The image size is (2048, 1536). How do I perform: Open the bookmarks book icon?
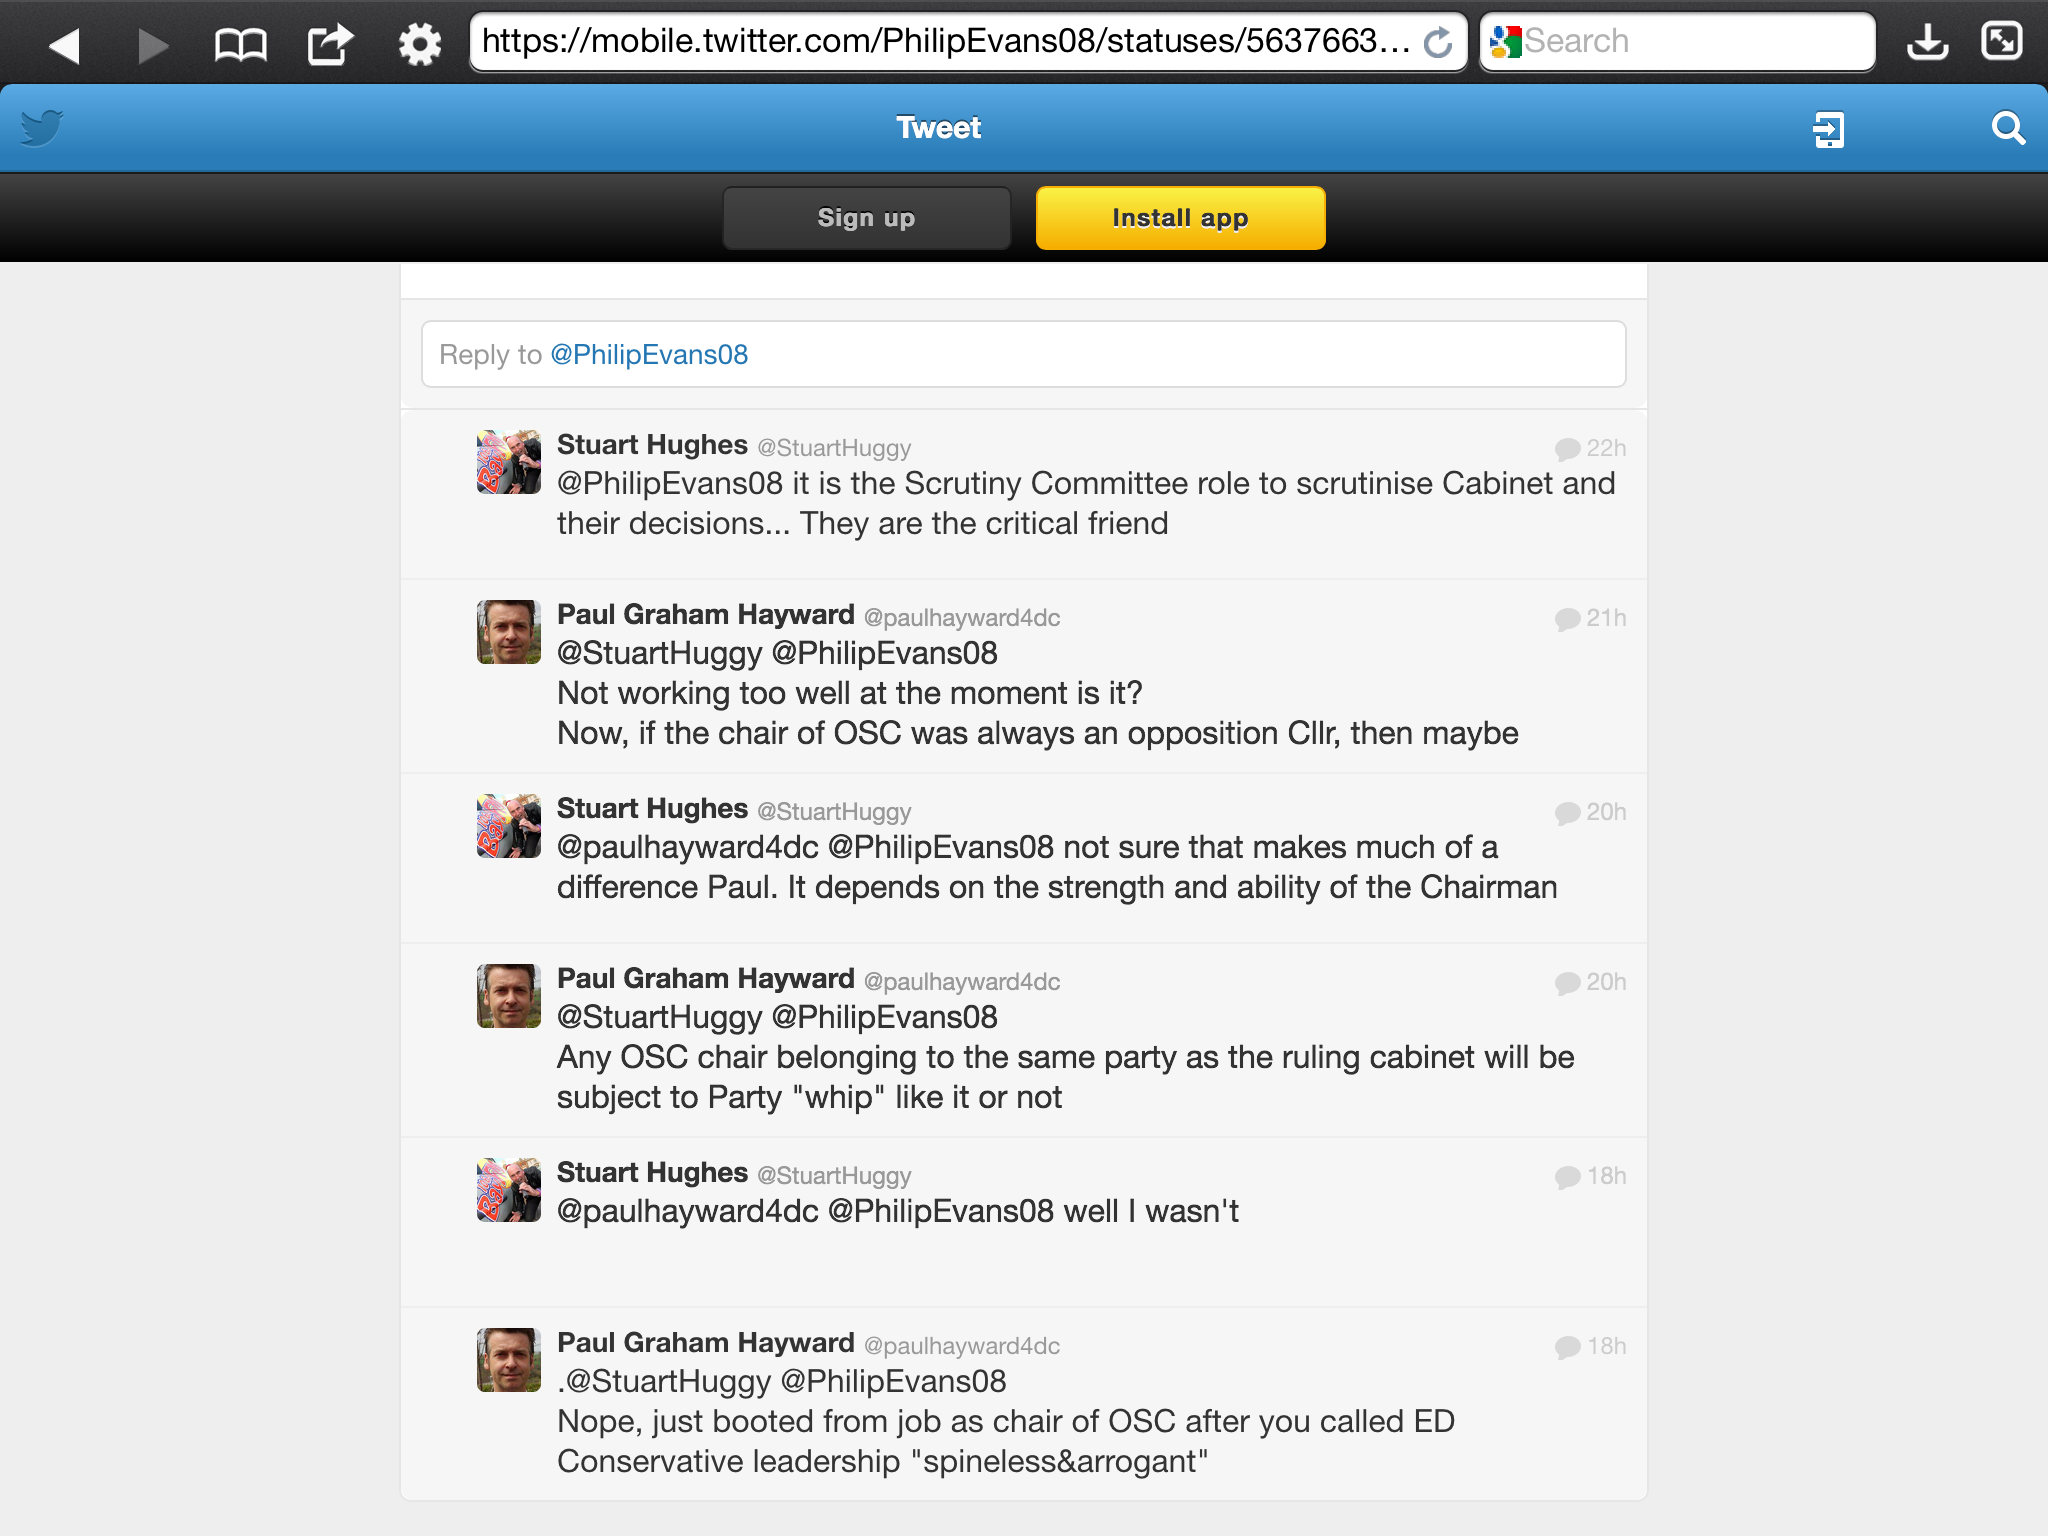click(240, 44)
